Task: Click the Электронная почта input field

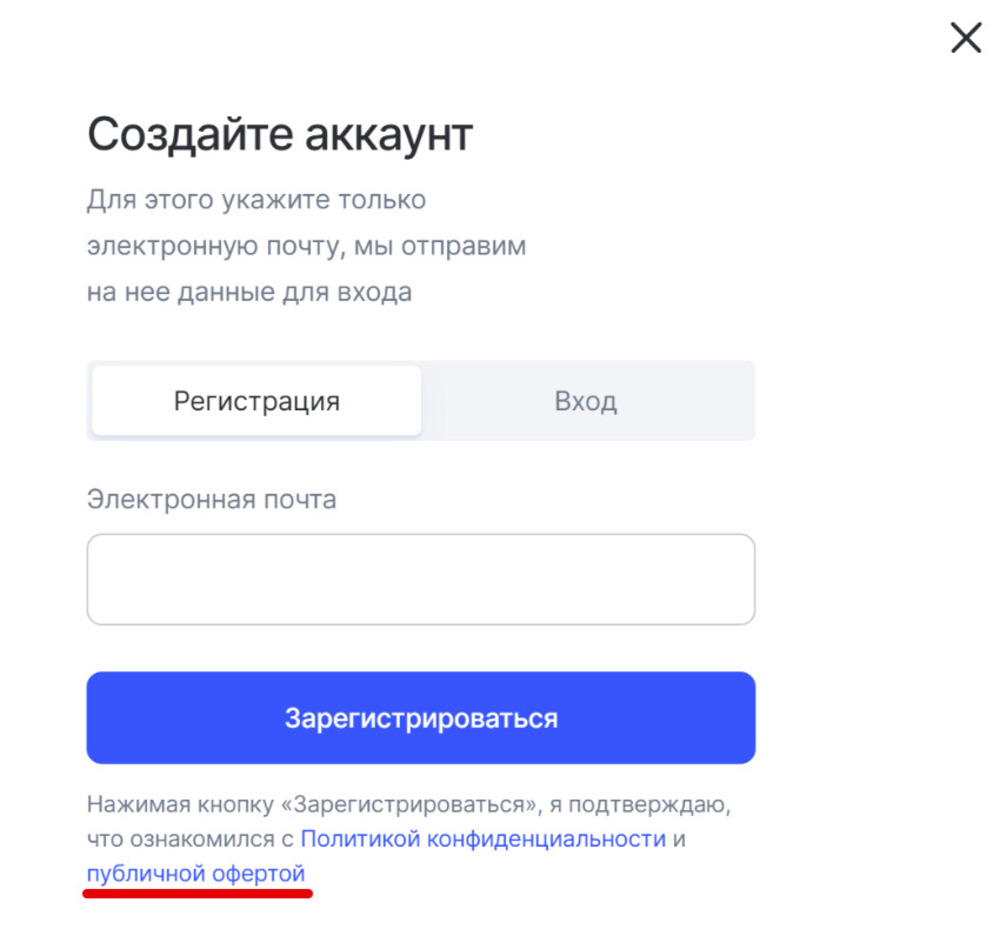Action: click(x=420, y=580)
